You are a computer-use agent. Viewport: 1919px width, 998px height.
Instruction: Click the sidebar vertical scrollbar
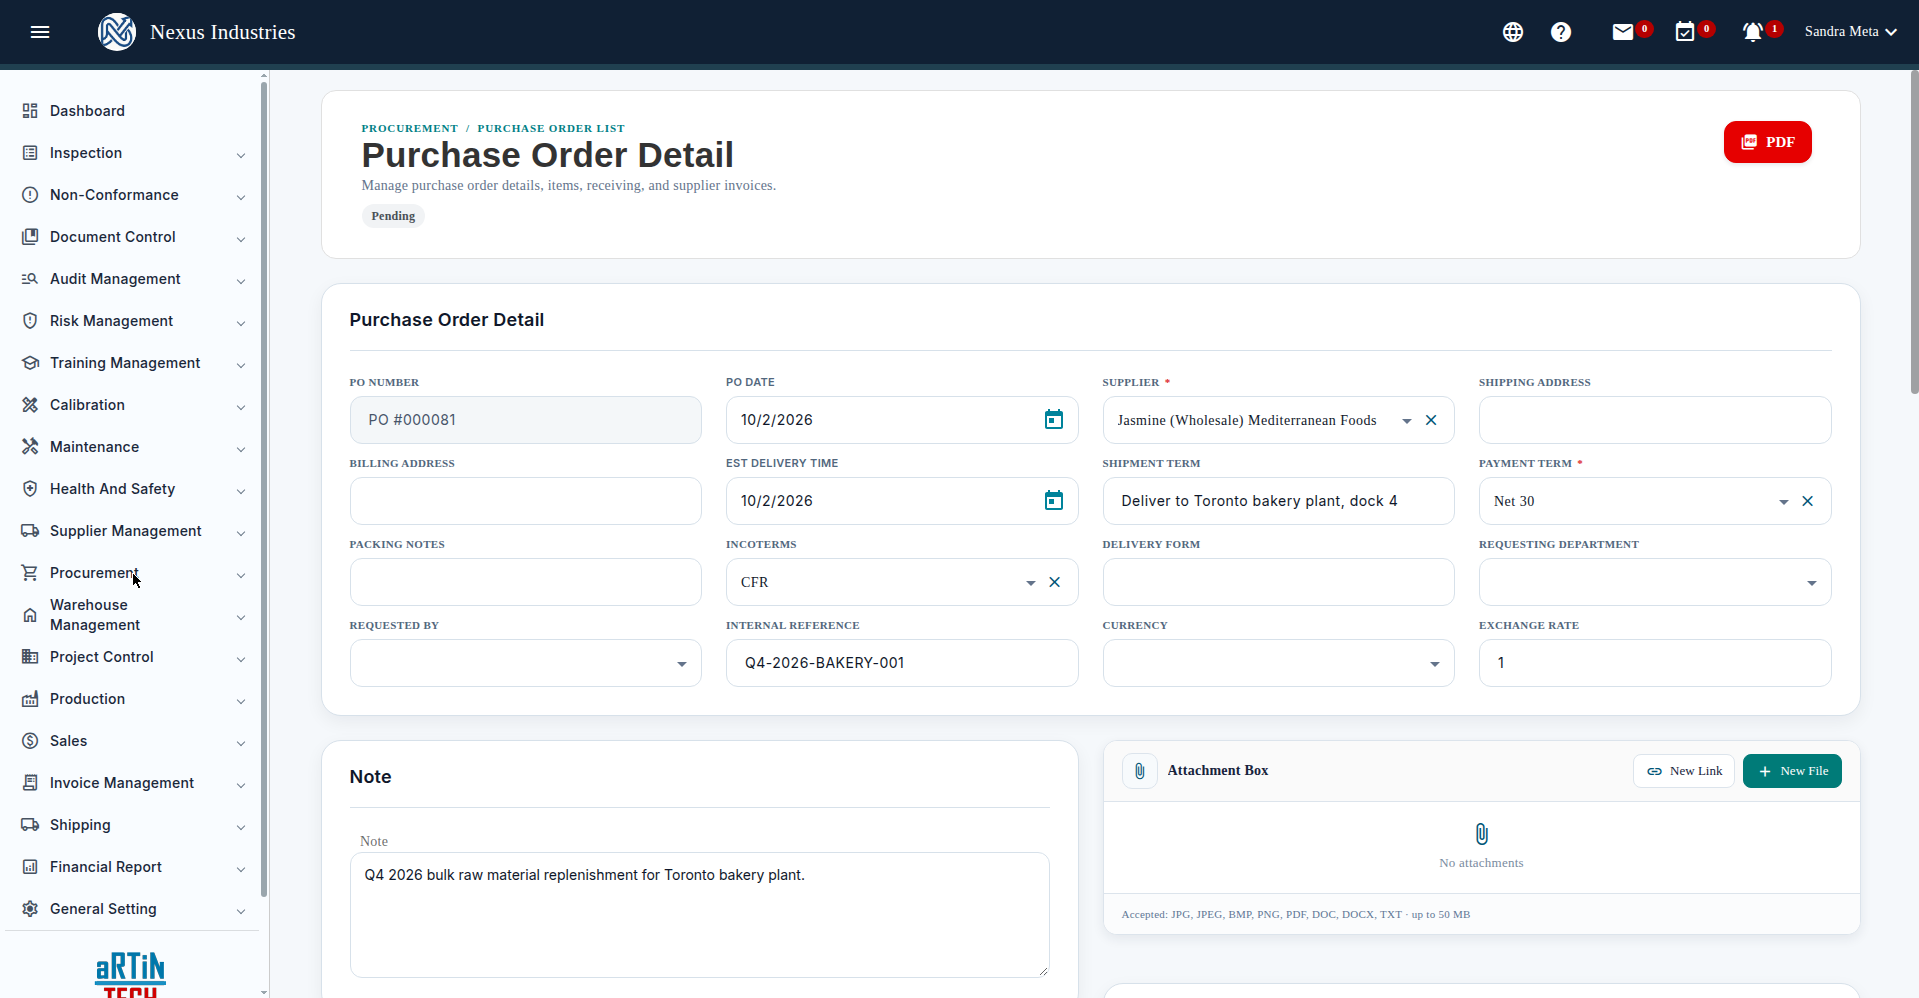click(x=264, y=489)
